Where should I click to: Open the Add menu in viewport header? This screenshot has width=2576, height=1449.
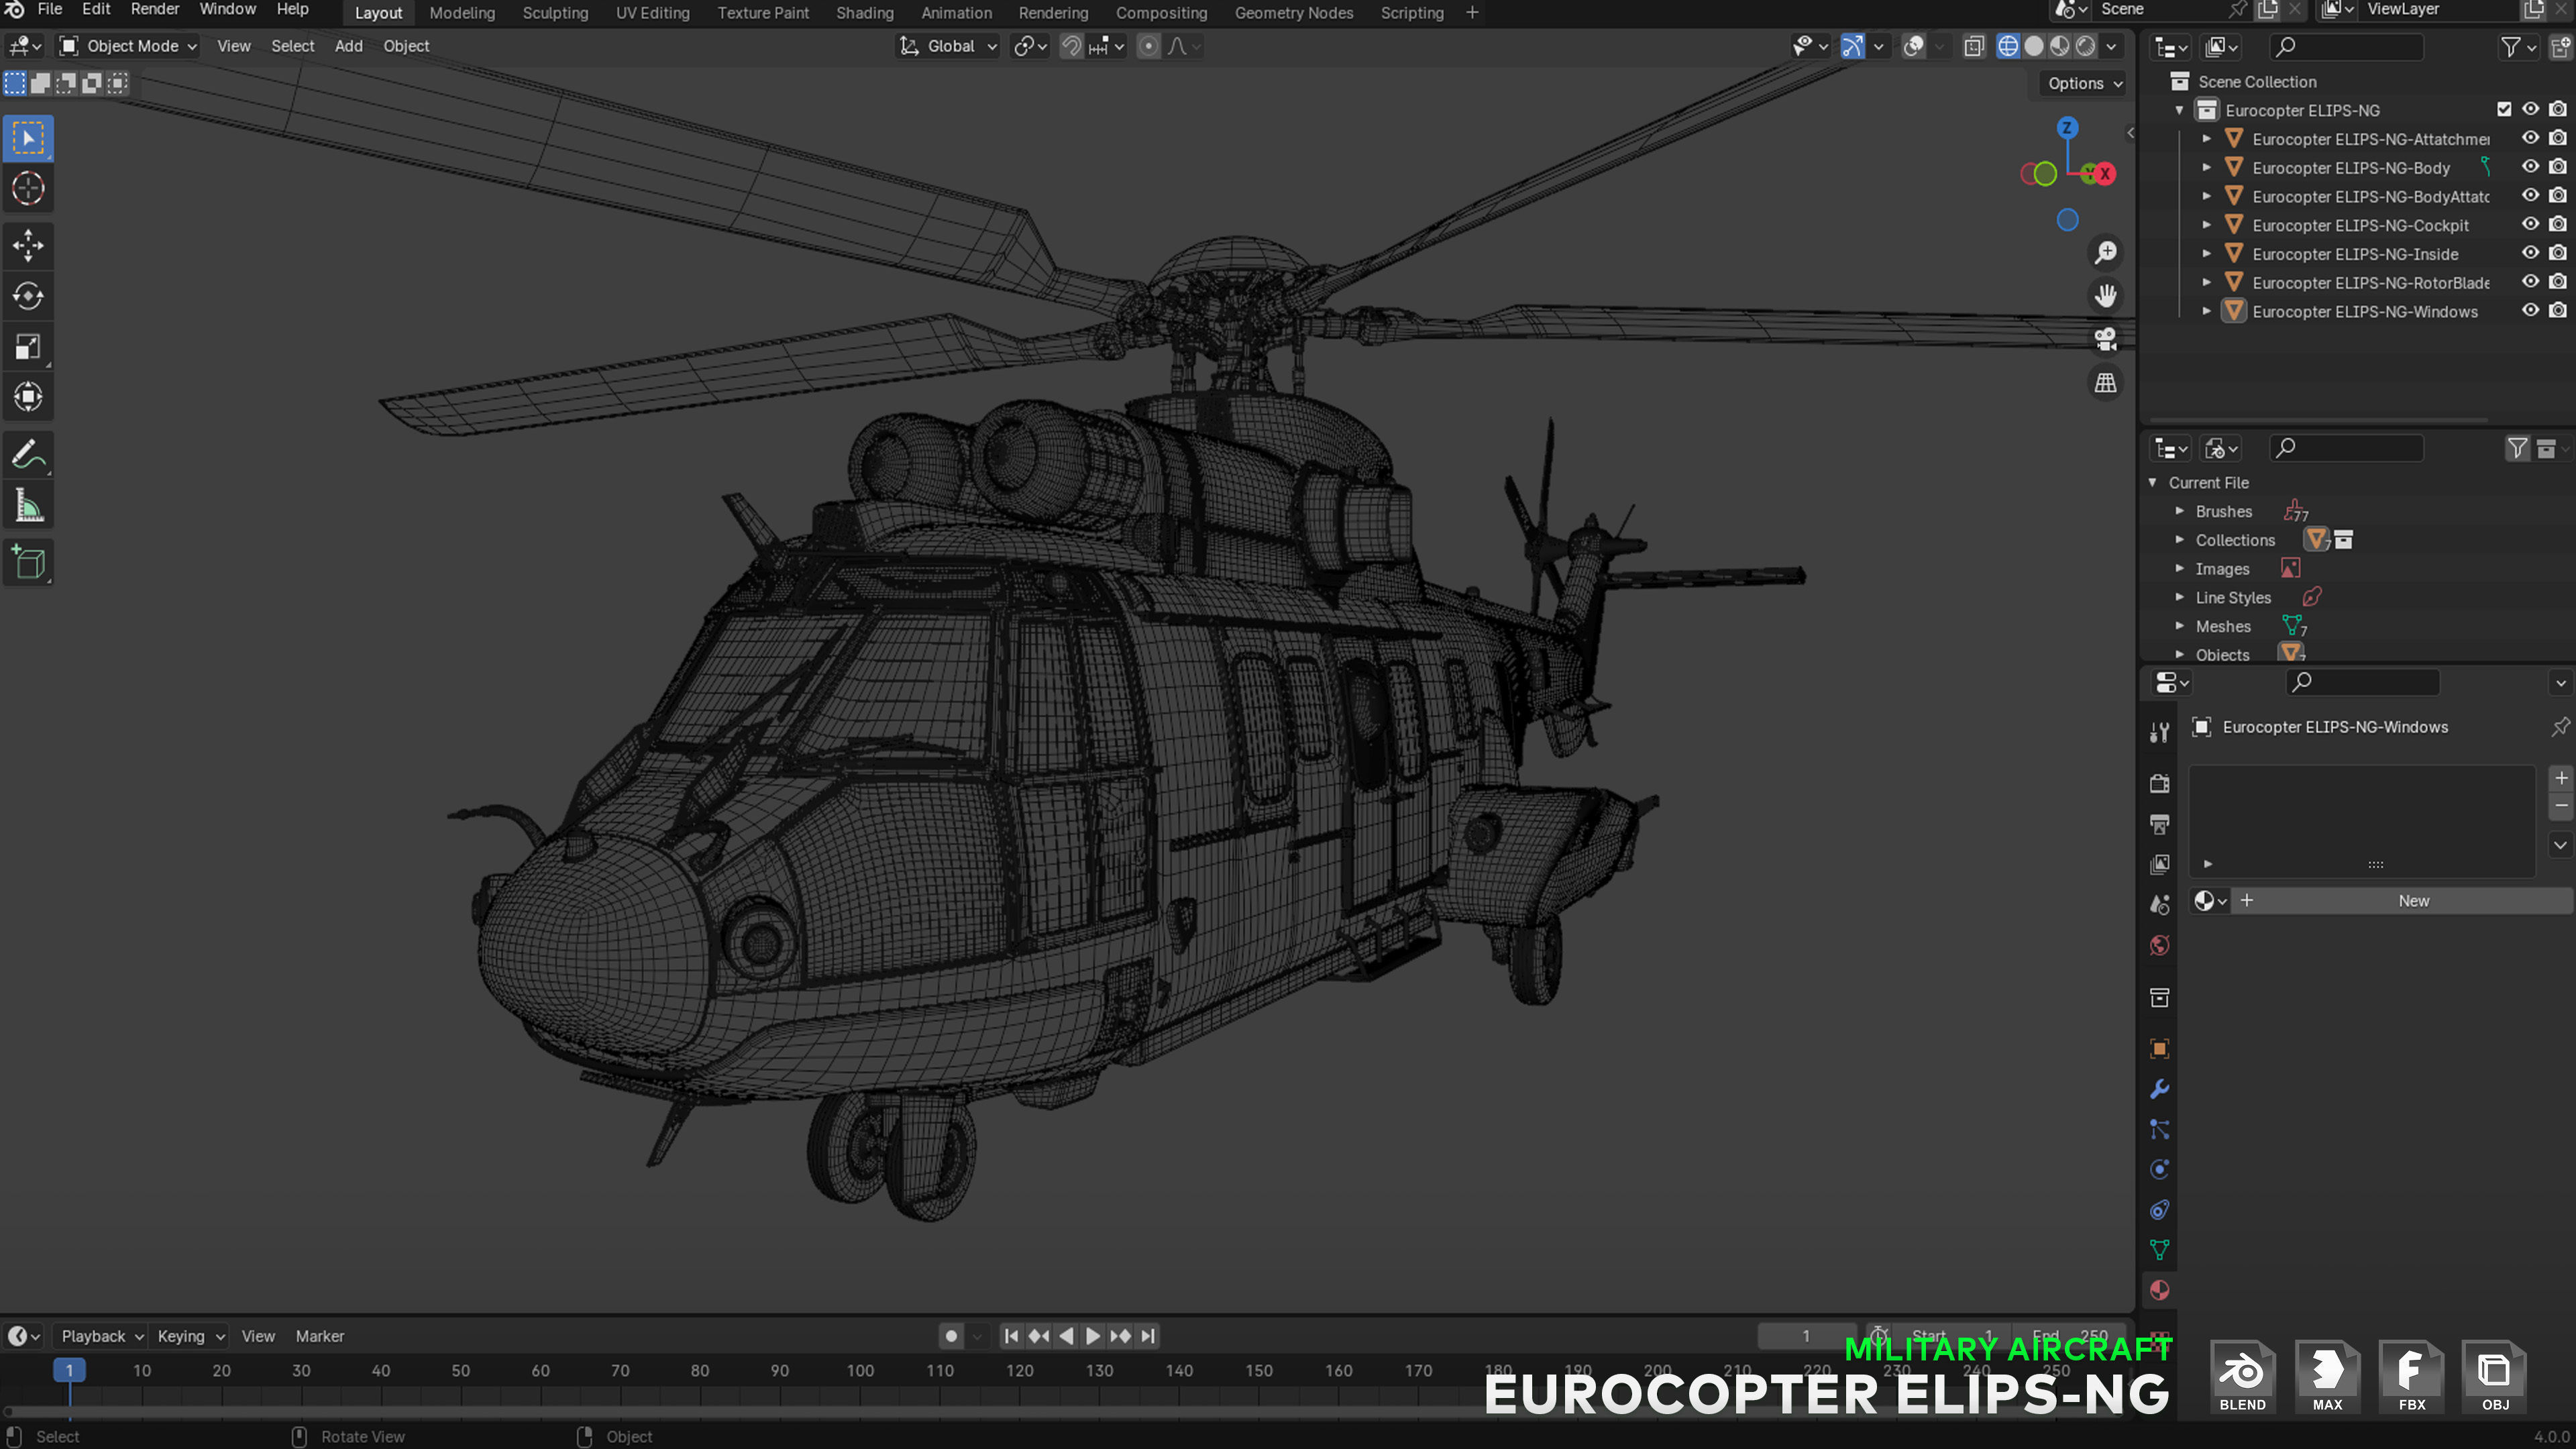pos(348,46)
